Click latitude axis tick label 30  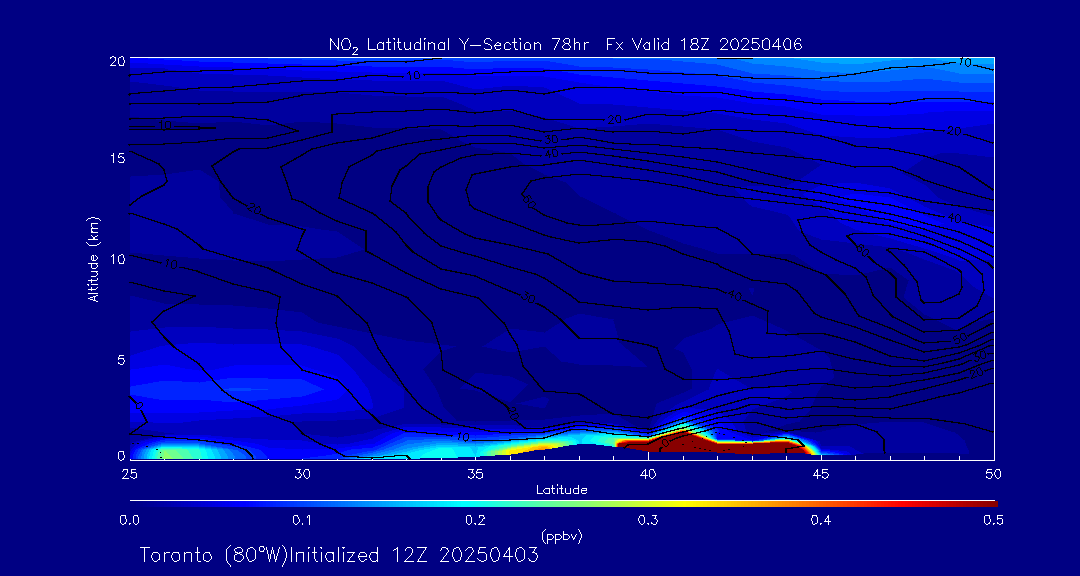[x=302, y=473]
